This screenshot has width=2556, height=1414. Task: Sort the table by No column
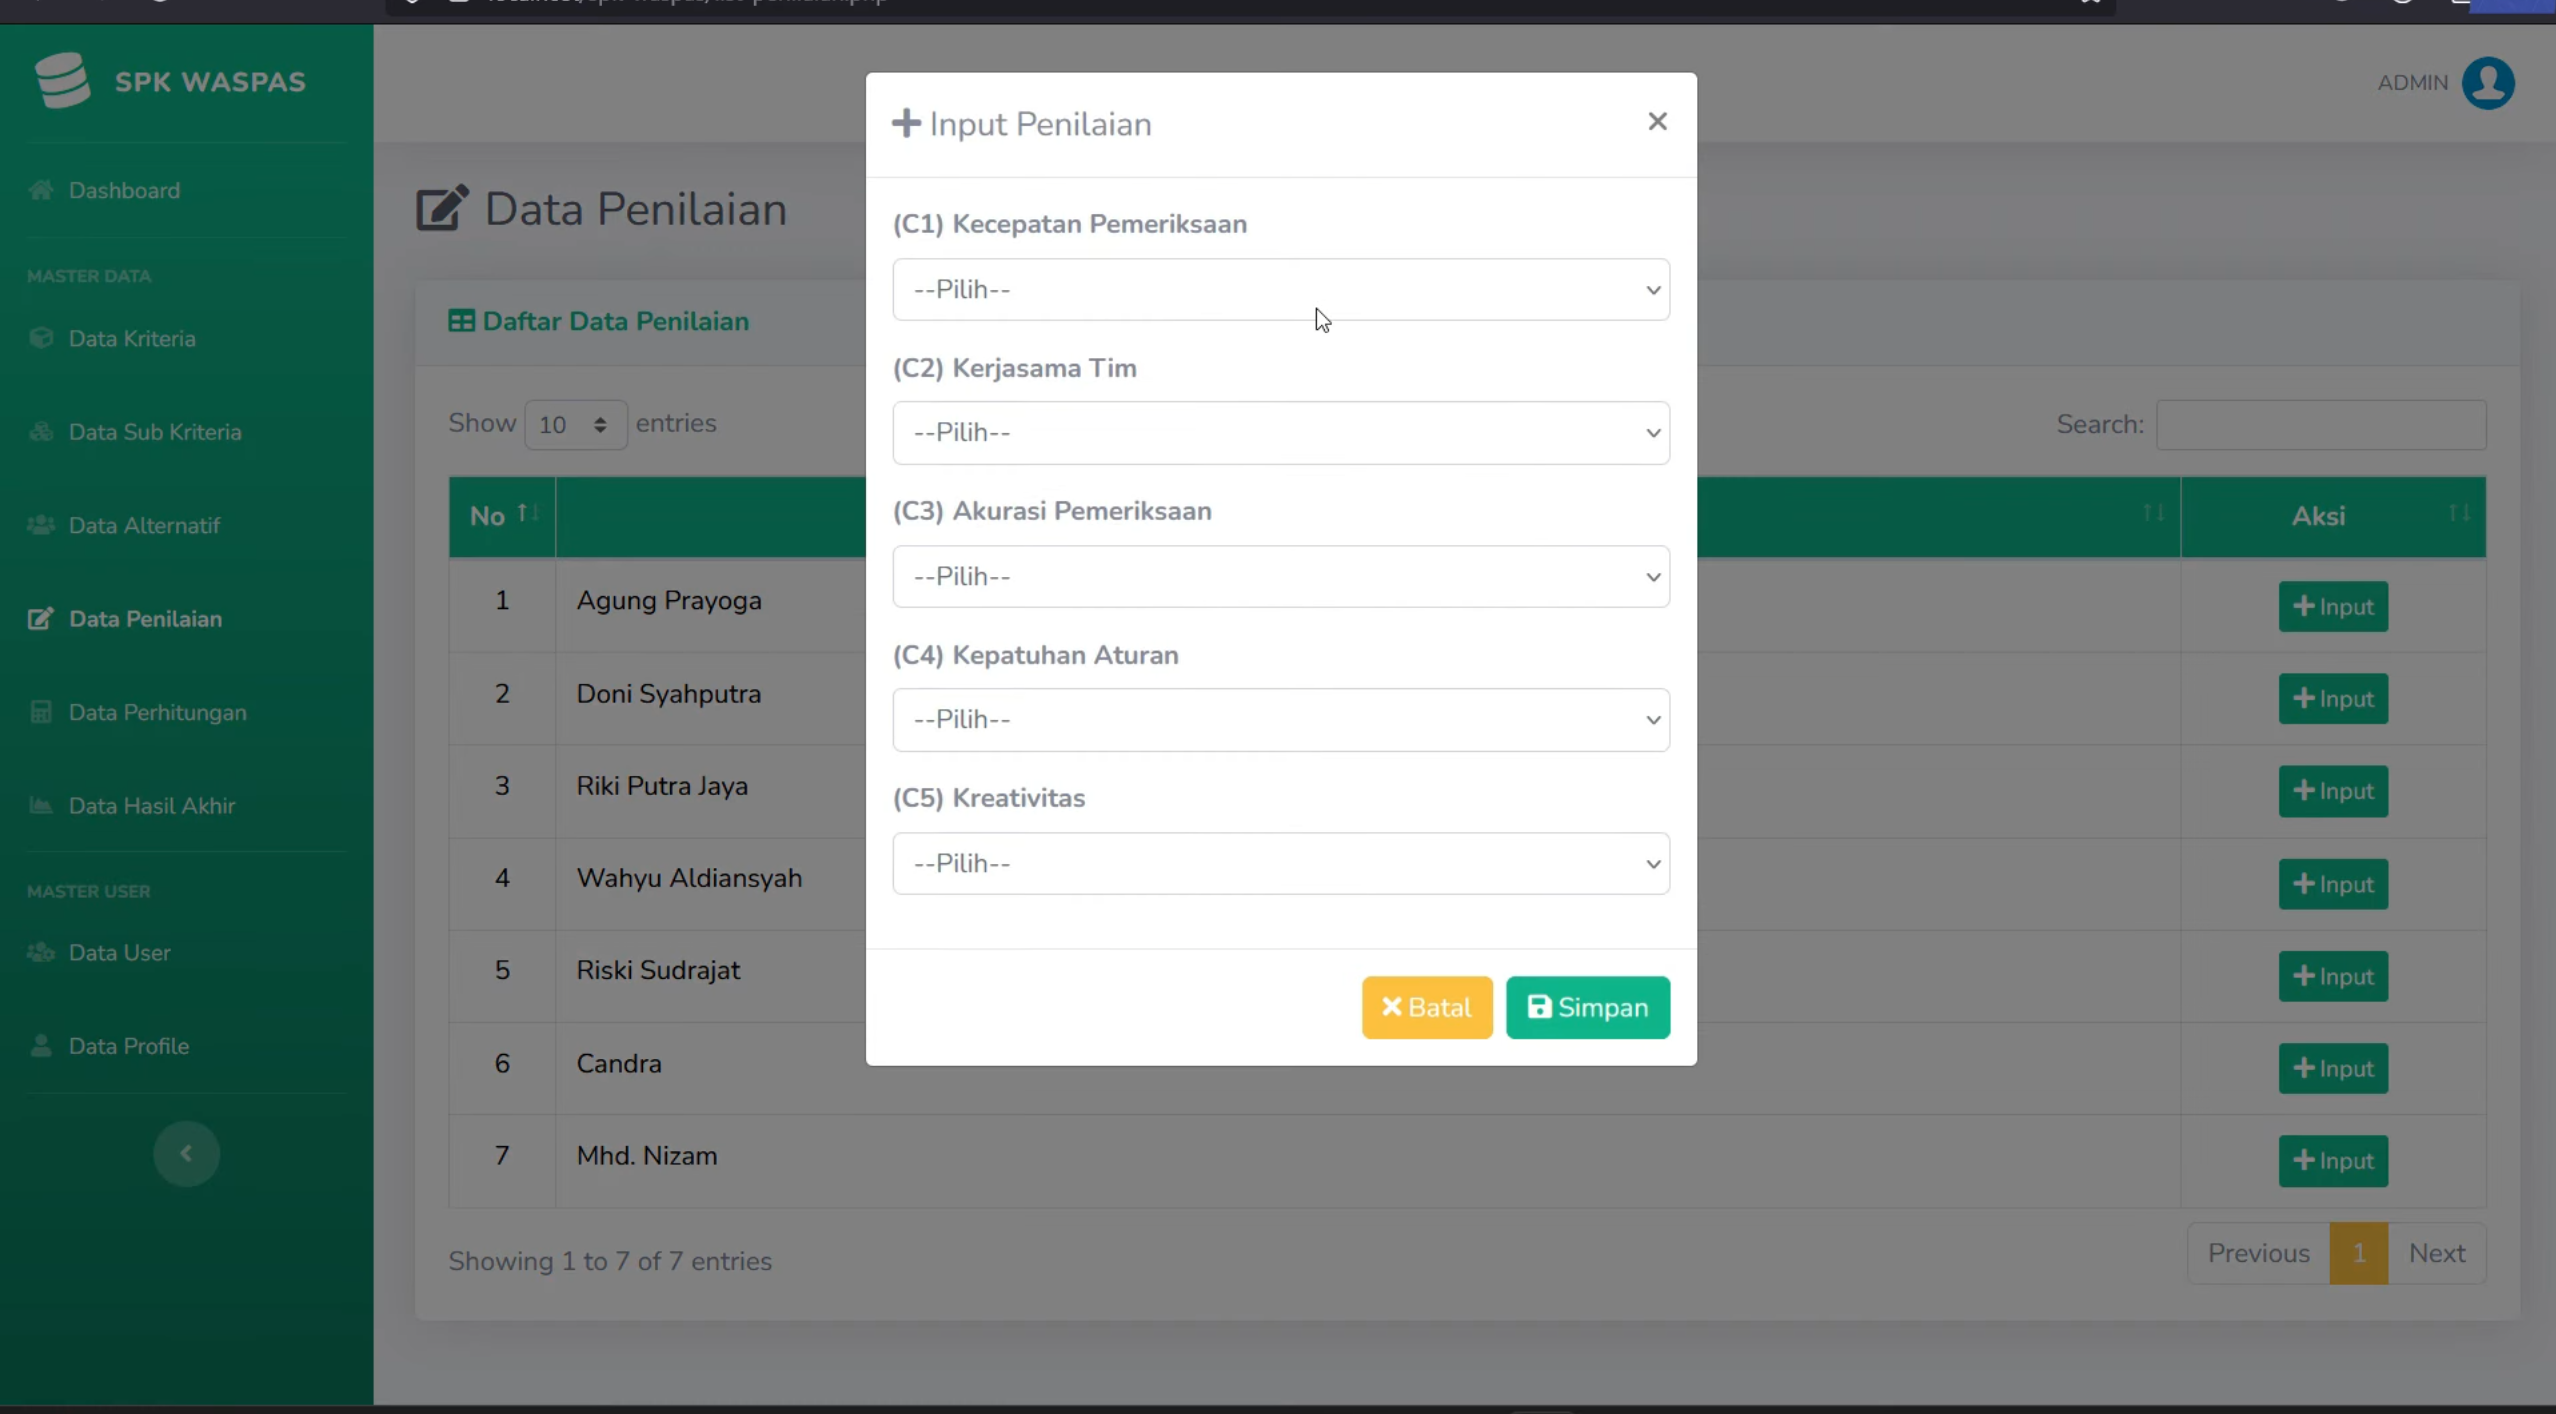(x=503, y=516)
